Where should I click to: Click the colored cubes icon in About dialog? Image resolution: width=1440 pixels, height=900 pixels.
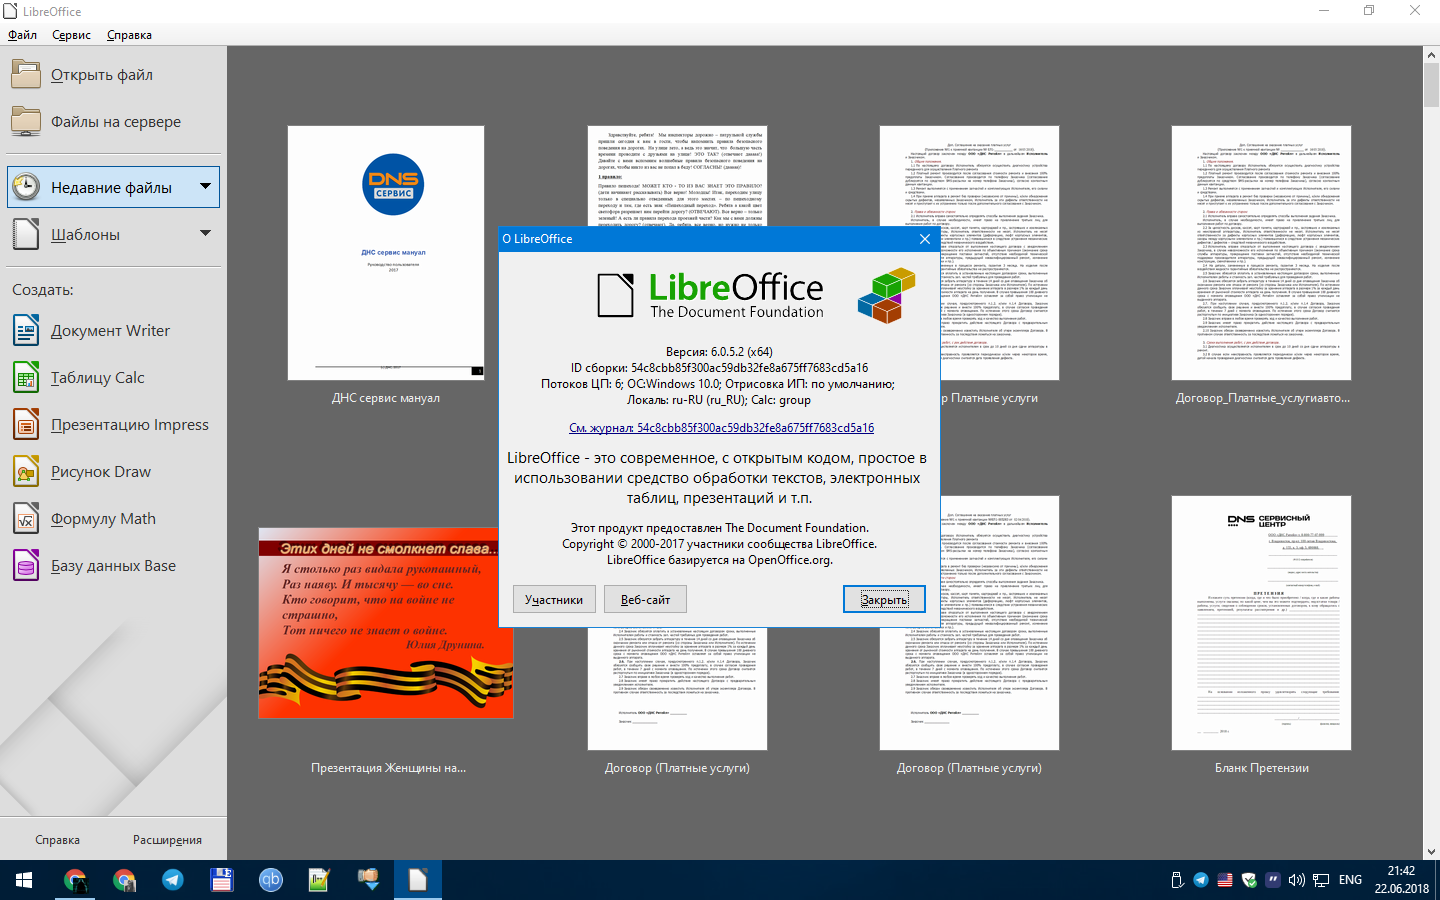[x=886, y=295]
